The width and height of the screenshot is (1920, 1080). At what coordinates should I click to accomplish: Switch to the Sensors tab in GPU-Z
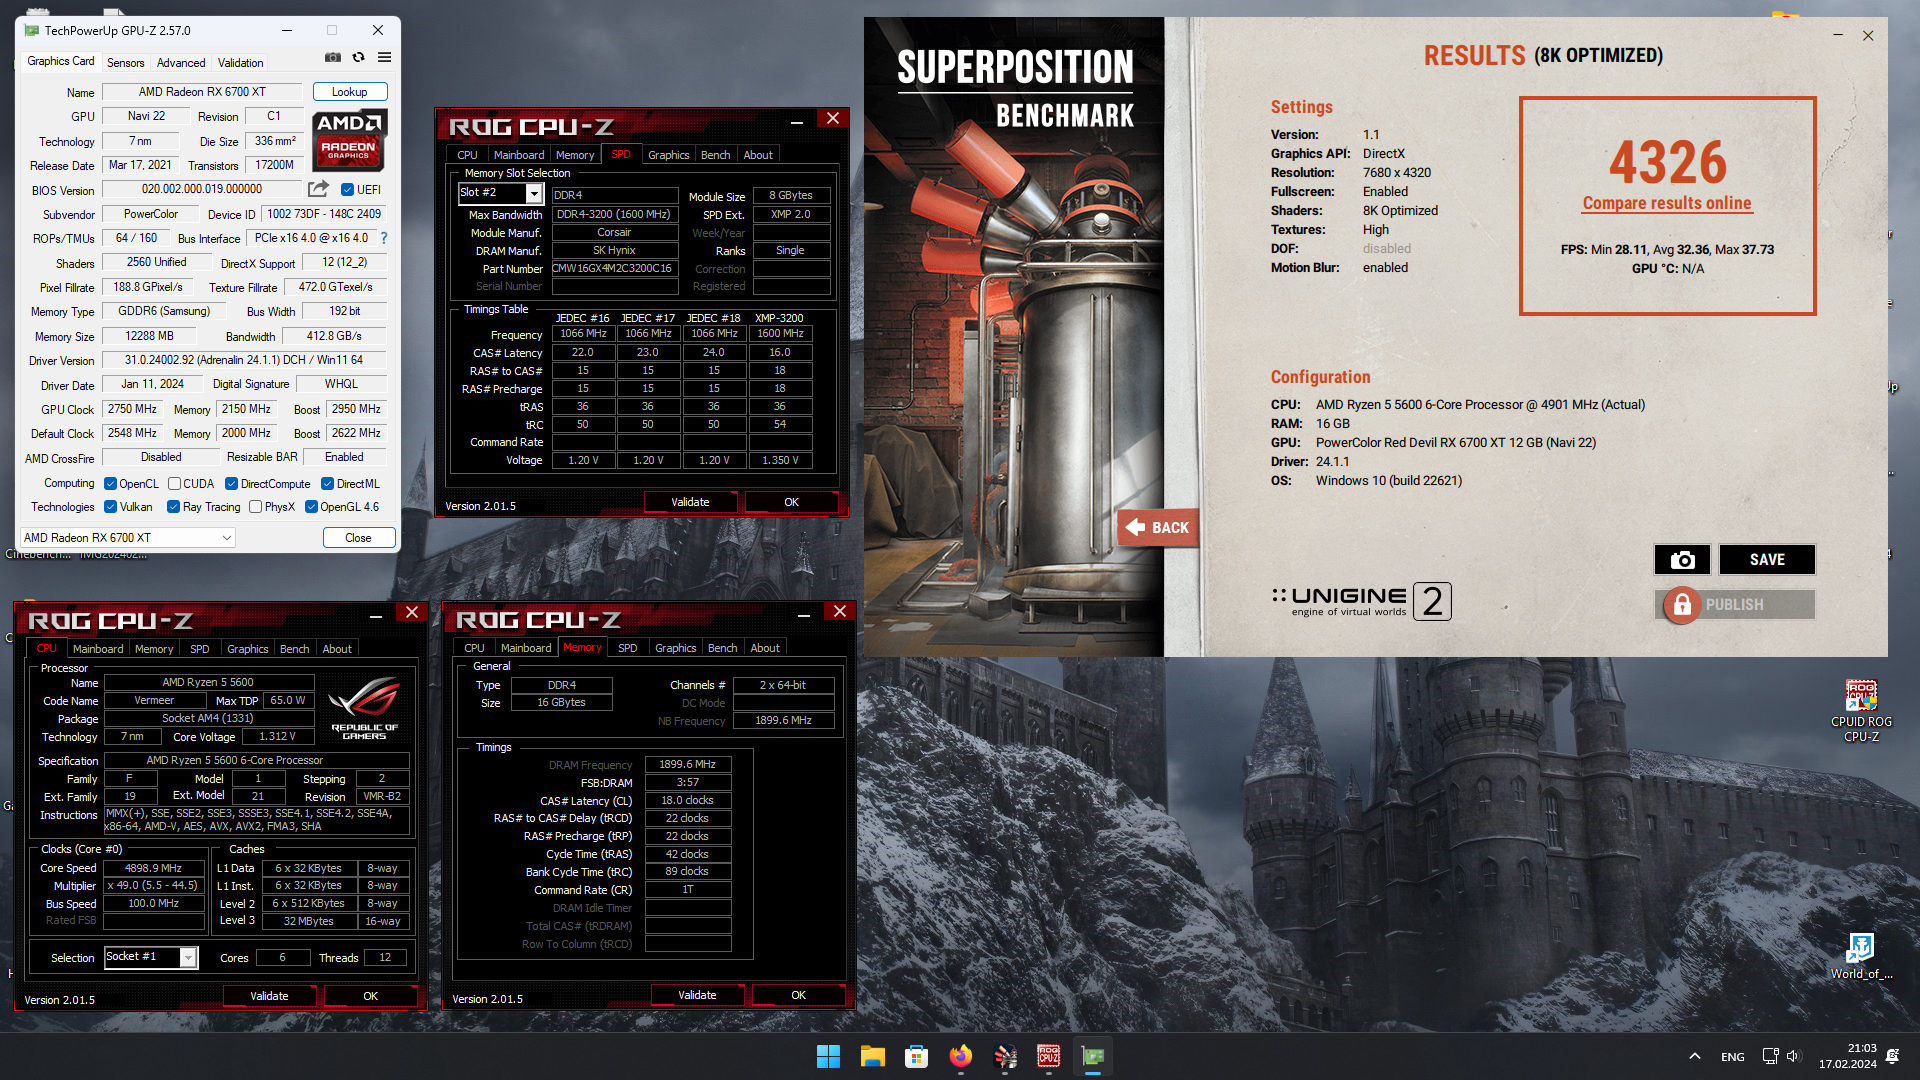point(125,62)
